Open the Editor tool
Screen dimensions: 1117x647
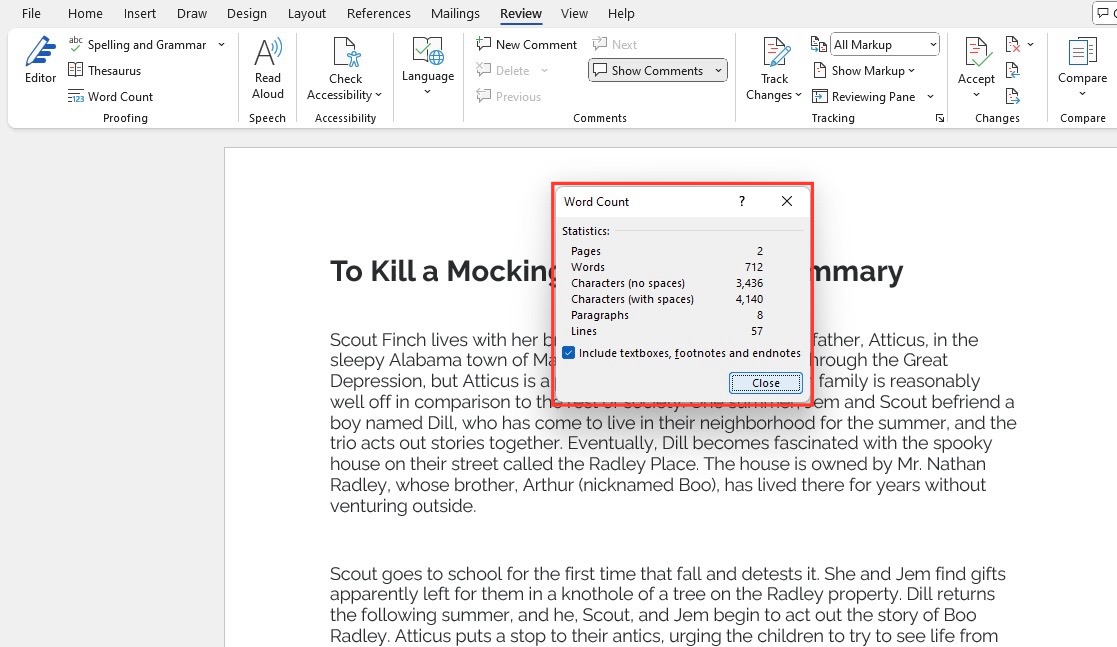point(40,60)
